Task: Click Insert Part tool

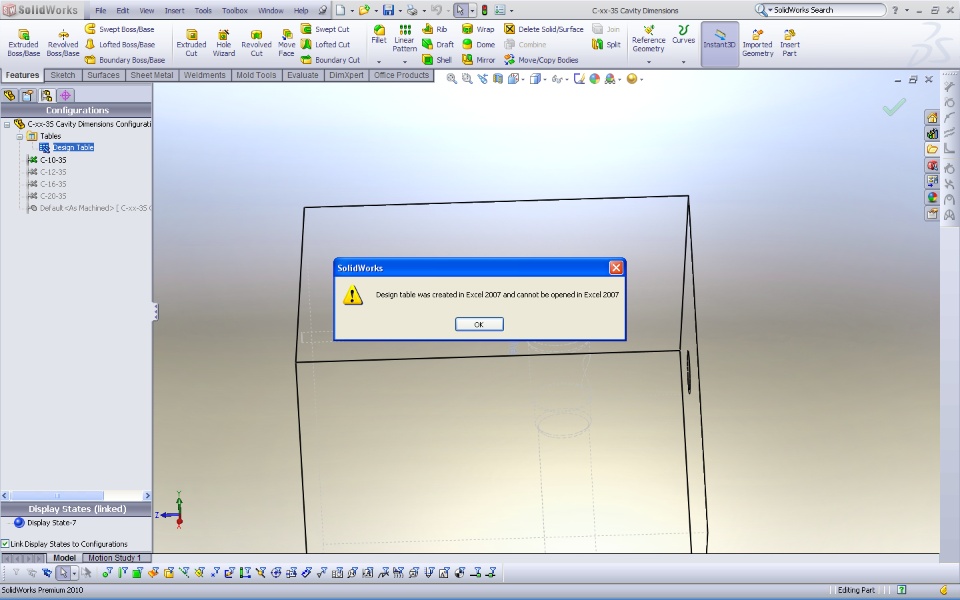Action: point(790,42)
